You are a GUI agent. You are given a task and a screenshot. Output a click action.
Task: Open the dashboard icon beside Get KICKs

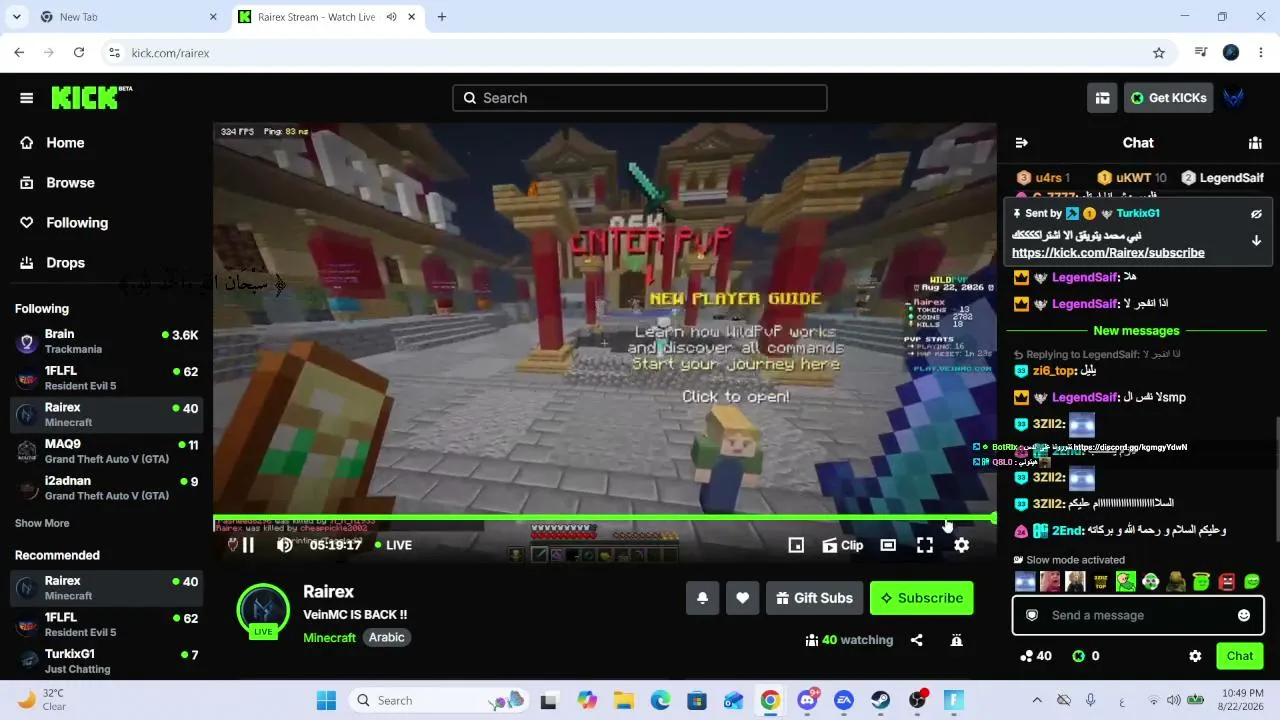[1102, 98]
